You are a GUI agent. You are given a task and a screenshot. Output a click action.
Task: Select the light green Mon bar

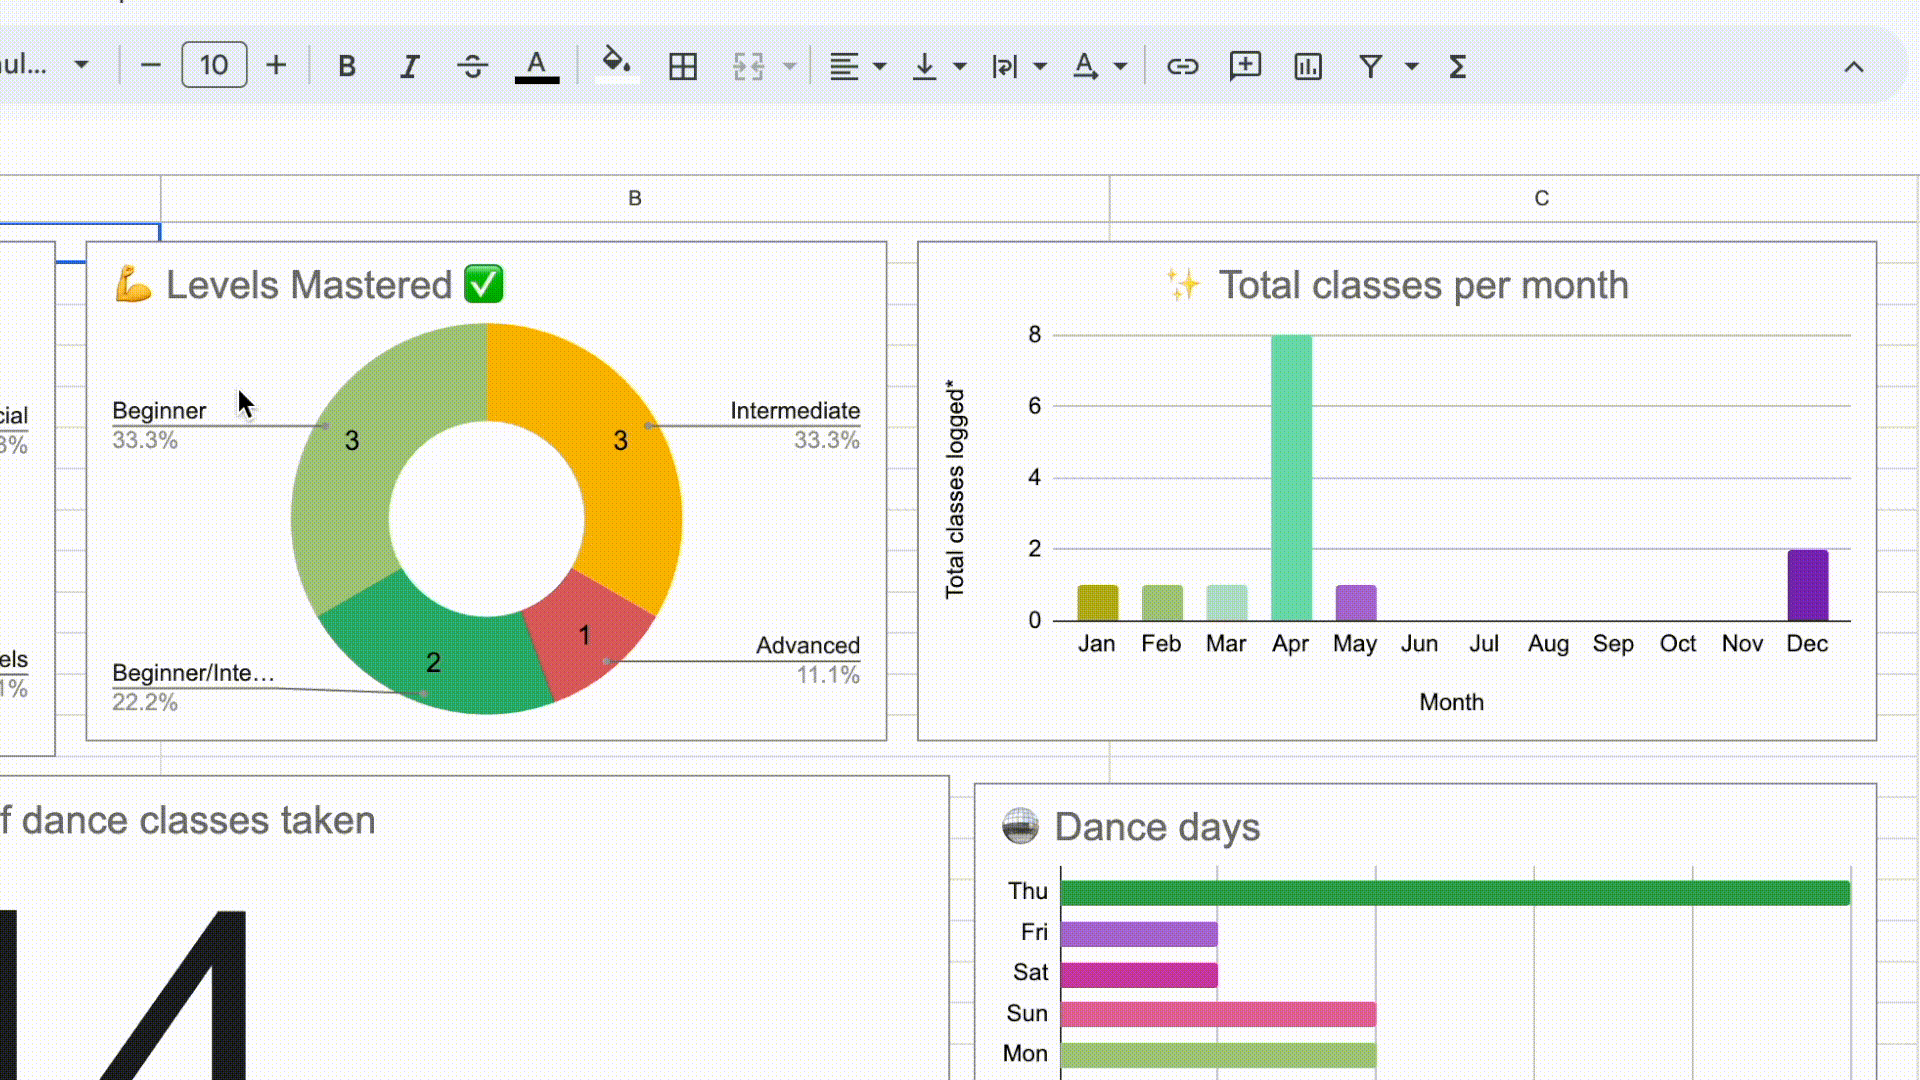pos(1218,1055)
